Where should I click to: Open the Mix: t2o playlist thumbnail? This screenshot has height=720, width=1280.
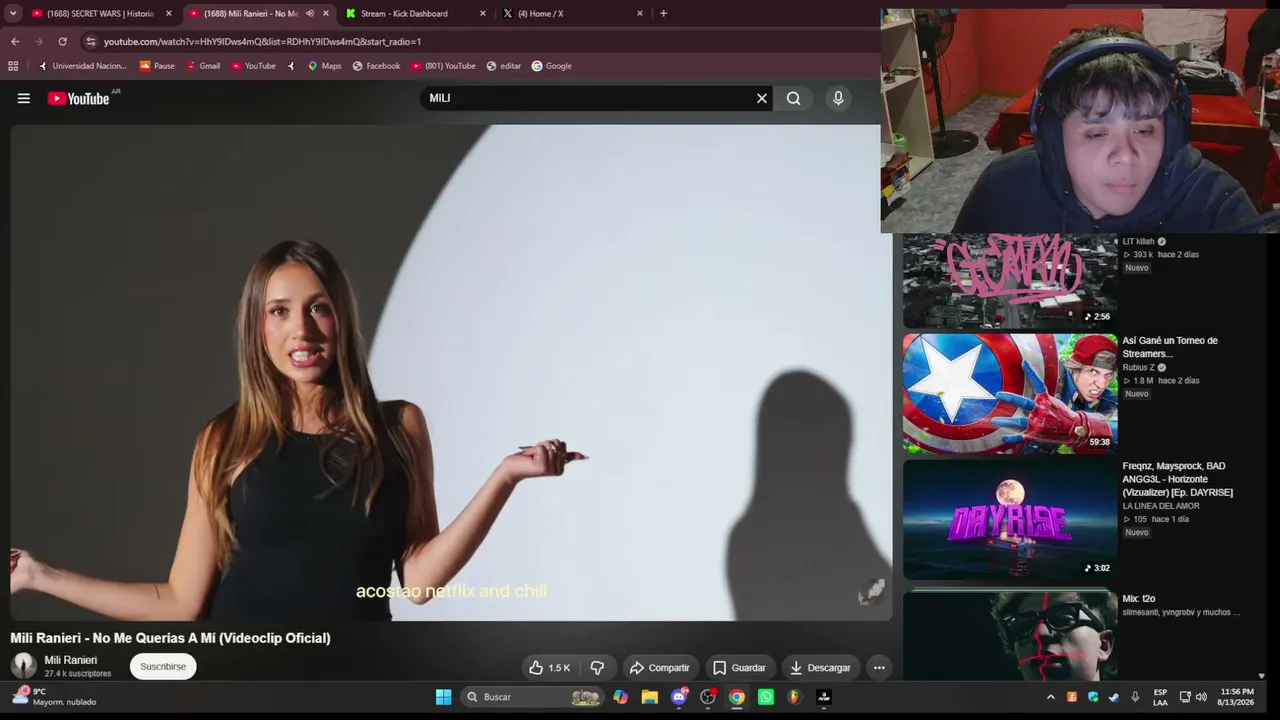tap(1010, 636)
